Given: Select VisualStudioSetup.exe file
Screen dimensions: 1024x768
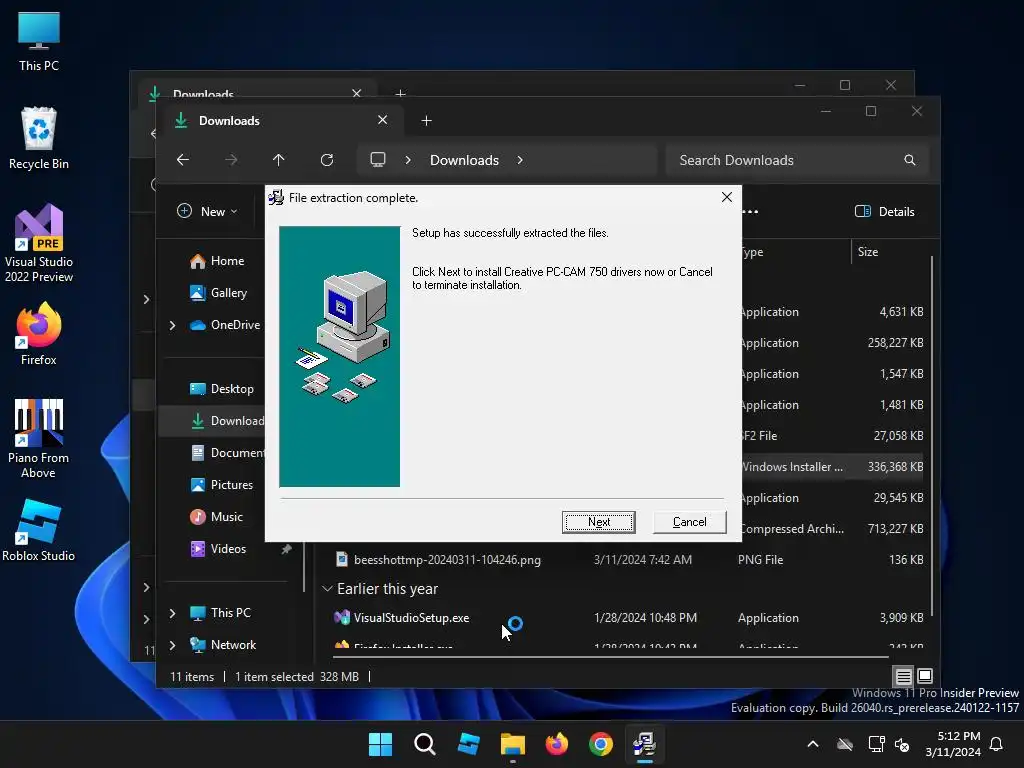Looking at the screenshot, I should (411, 618).
